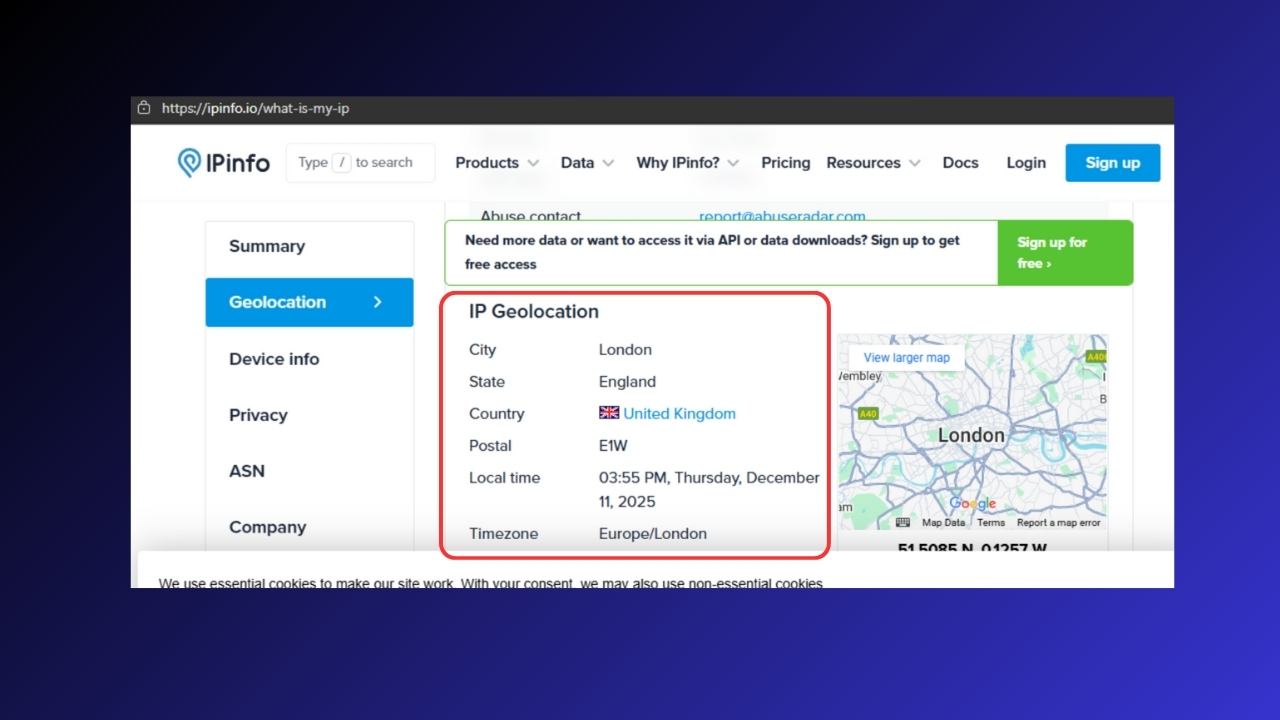Click 'View larger map'
The width and height of the screenshot is (1280, 720).
tap(907, 357)
